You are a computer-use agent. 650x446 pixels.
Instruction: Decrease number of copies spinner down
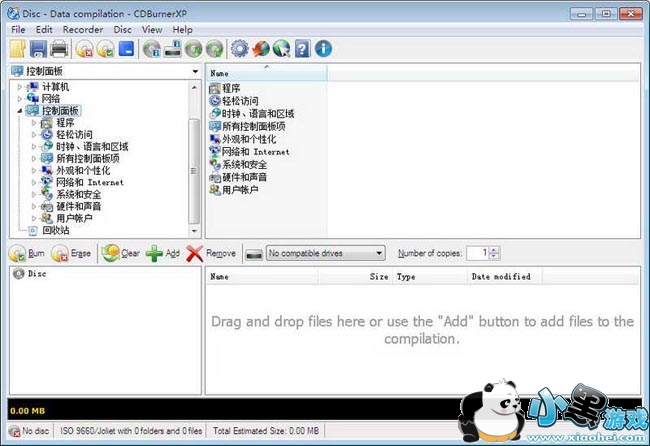(x=494, y=257)
